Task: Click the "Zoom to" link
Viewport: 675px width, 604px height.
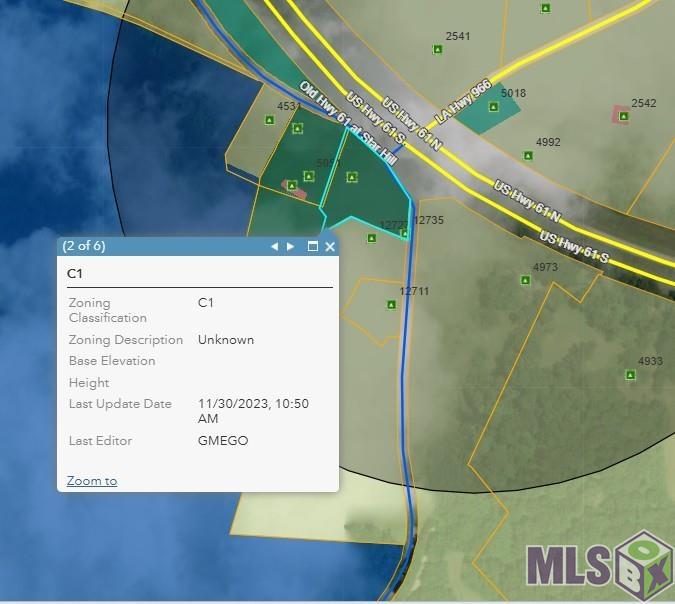Action: [91, 481]
